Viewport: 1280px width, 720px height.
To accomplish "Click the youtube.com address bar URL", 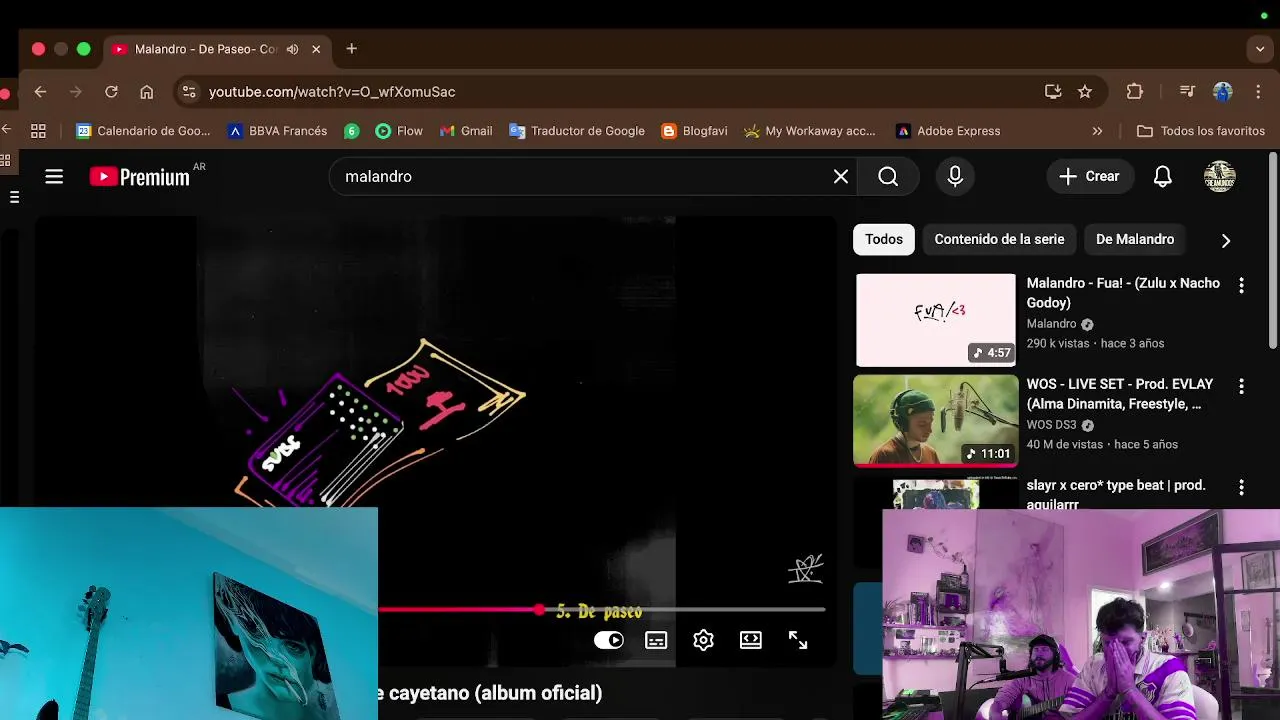I will (x=332, y=92).
